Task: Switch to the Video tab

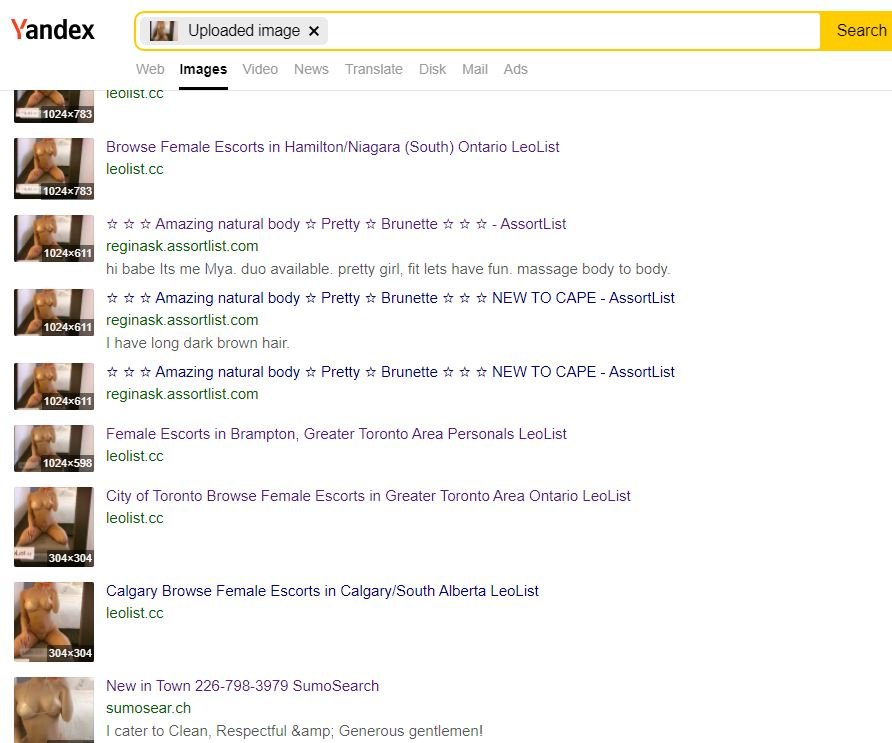Action: coord(260,69)
